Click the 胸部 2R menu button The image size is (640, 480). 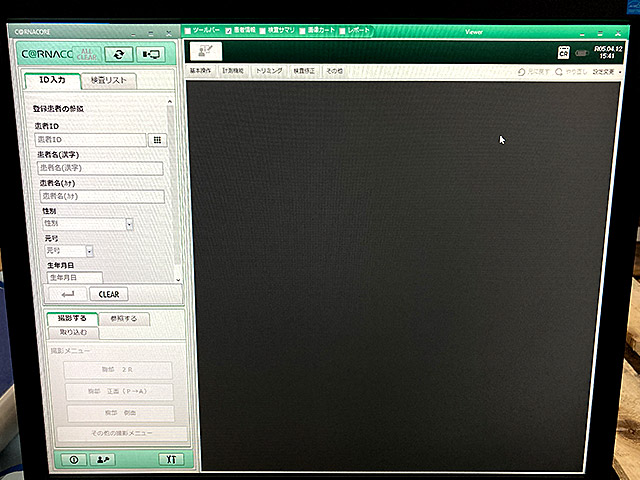[118, 370]
